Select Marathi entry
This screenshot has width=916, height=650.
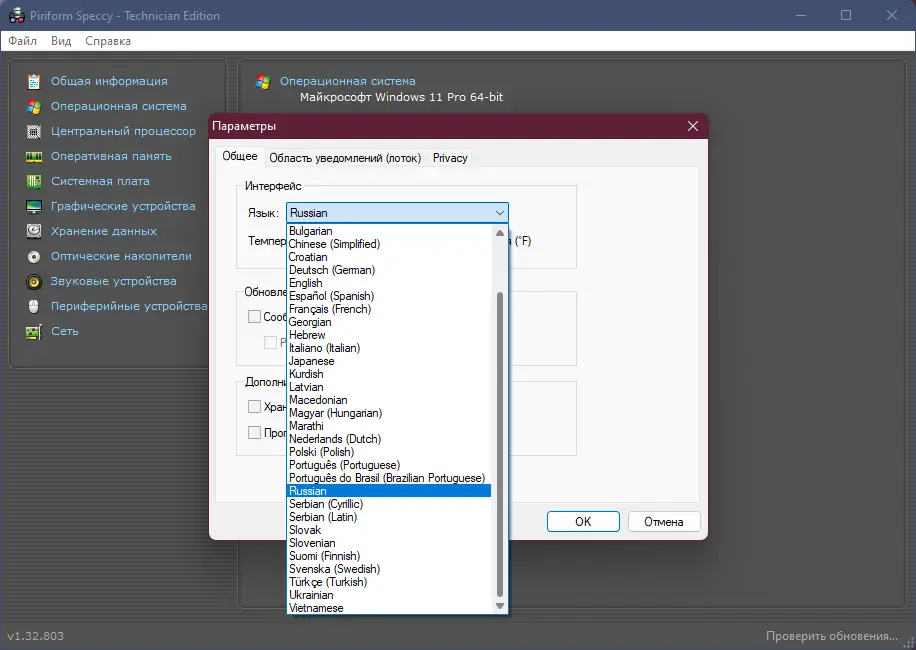pyautogui.click(x=390, y=426)
